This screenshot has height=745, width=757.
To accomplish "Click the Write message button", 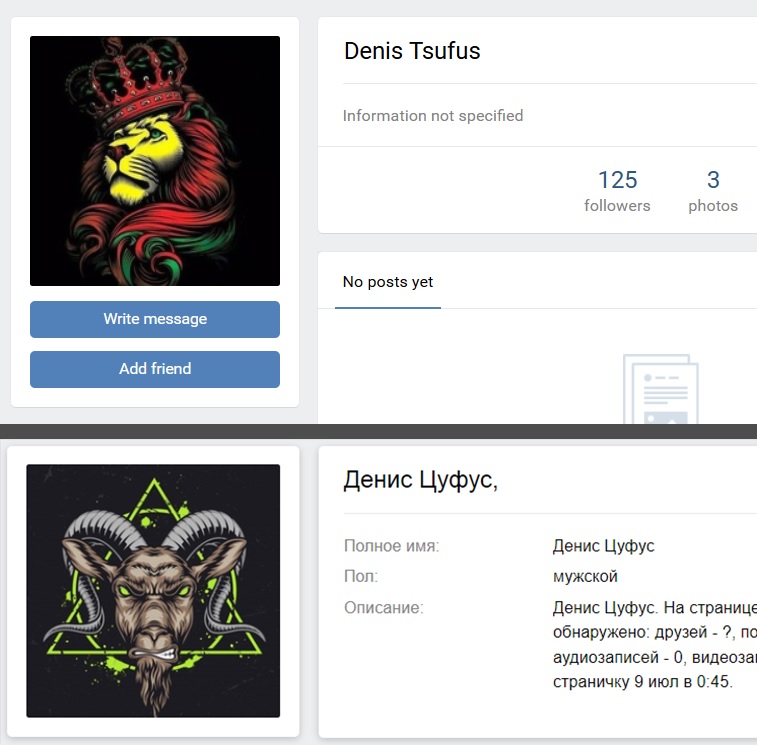I will pos(154,319).
